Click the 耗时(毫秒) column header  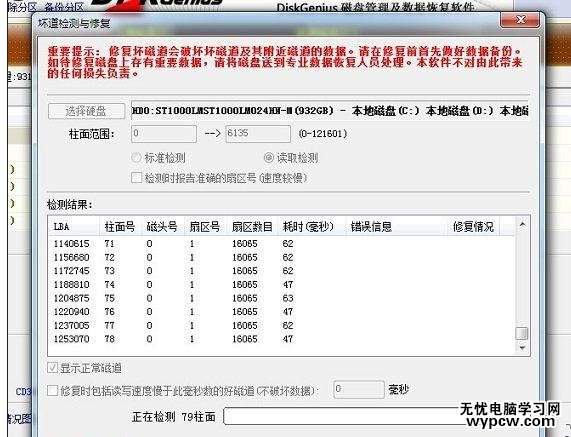point(312,227)
